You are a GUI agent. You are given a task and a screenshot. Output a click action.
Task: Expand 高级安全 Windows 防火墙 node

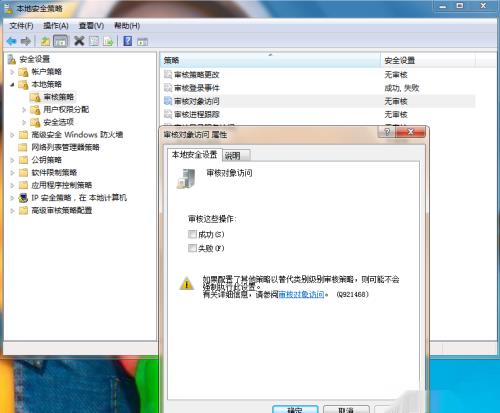pyautogui.click(x=12, y=135)
